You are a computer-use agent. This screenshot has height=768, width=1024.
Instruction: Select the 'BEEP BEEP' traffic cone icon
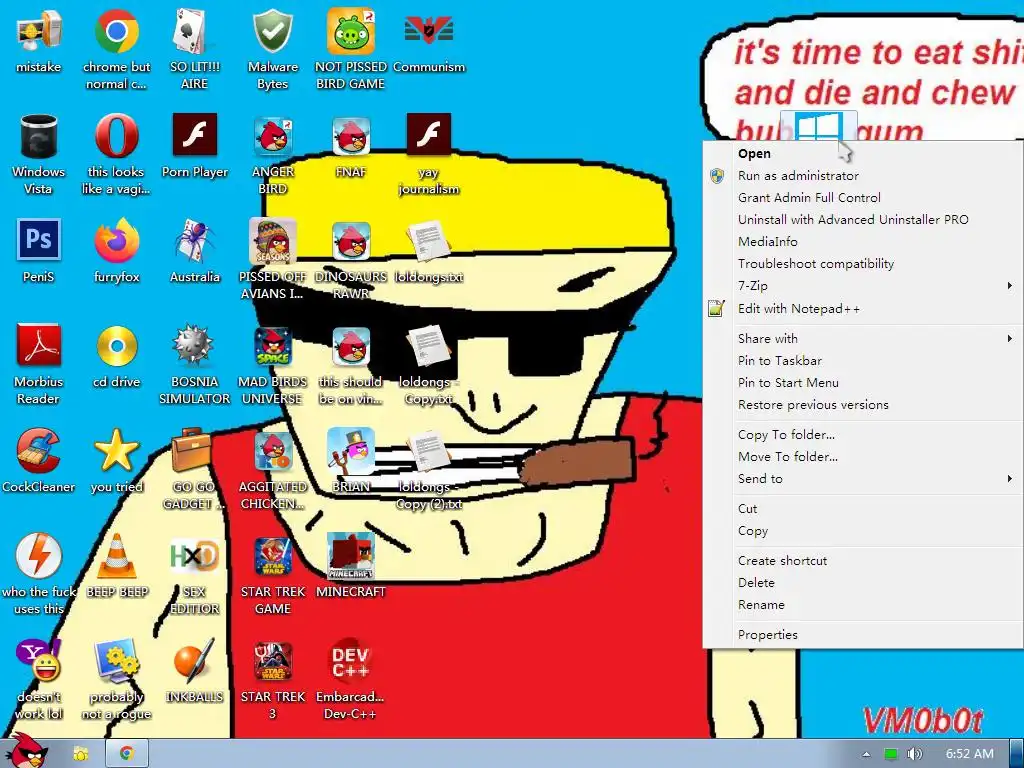click(116, 555)
